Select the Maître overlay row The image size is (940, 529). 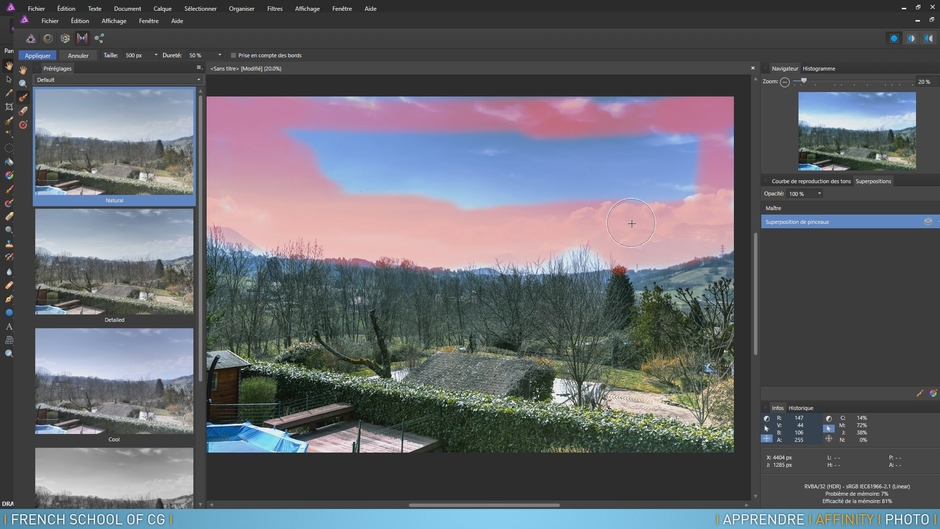pyautogui.click(x=850, y=208)
